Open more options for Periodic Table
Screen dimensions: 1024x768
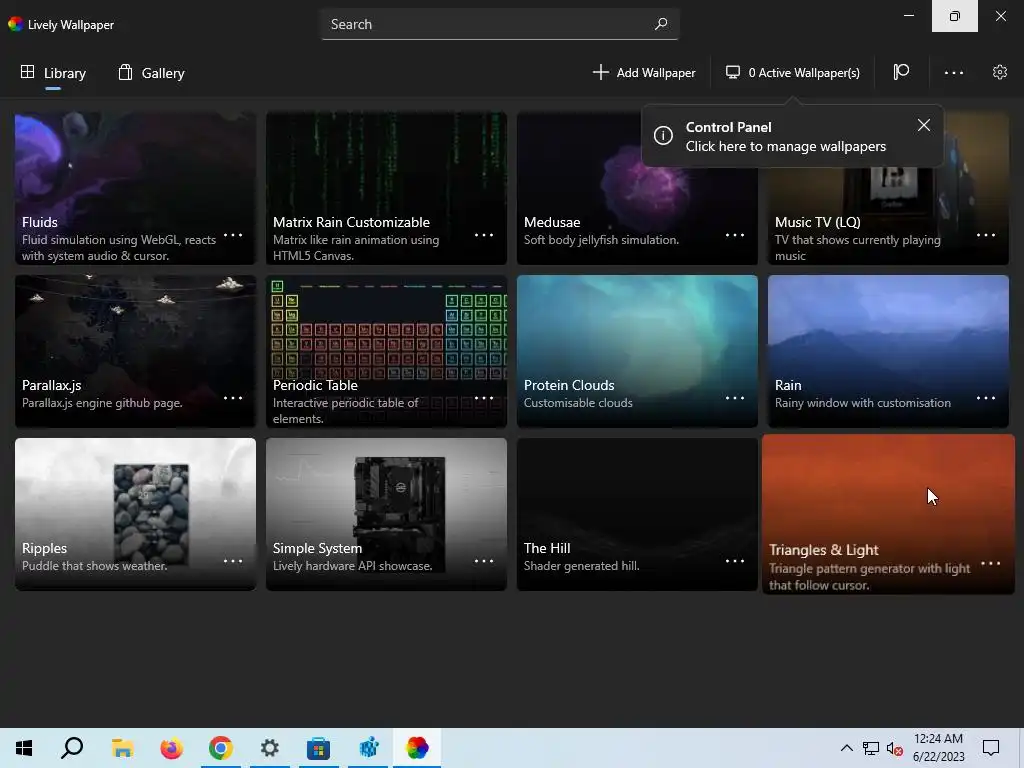(483, 398)
